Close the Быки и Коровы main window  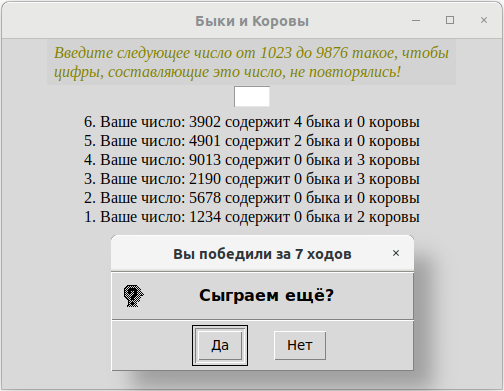484,20
